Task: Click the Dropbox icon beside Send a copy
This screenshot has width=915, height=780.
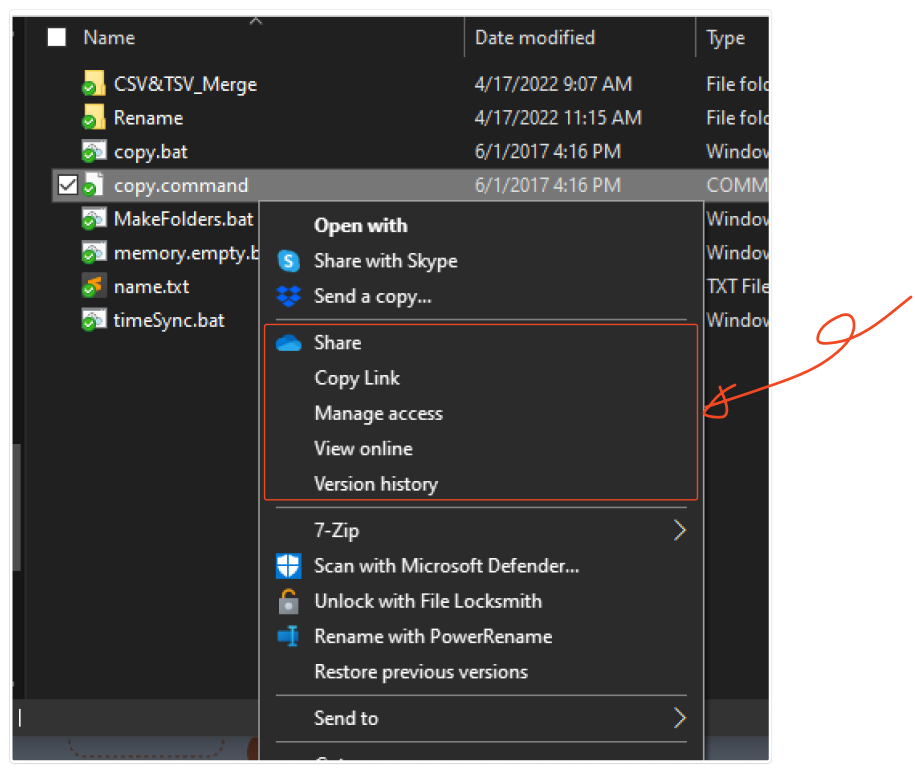Action: pyautogui.click(x=288, y=296)
